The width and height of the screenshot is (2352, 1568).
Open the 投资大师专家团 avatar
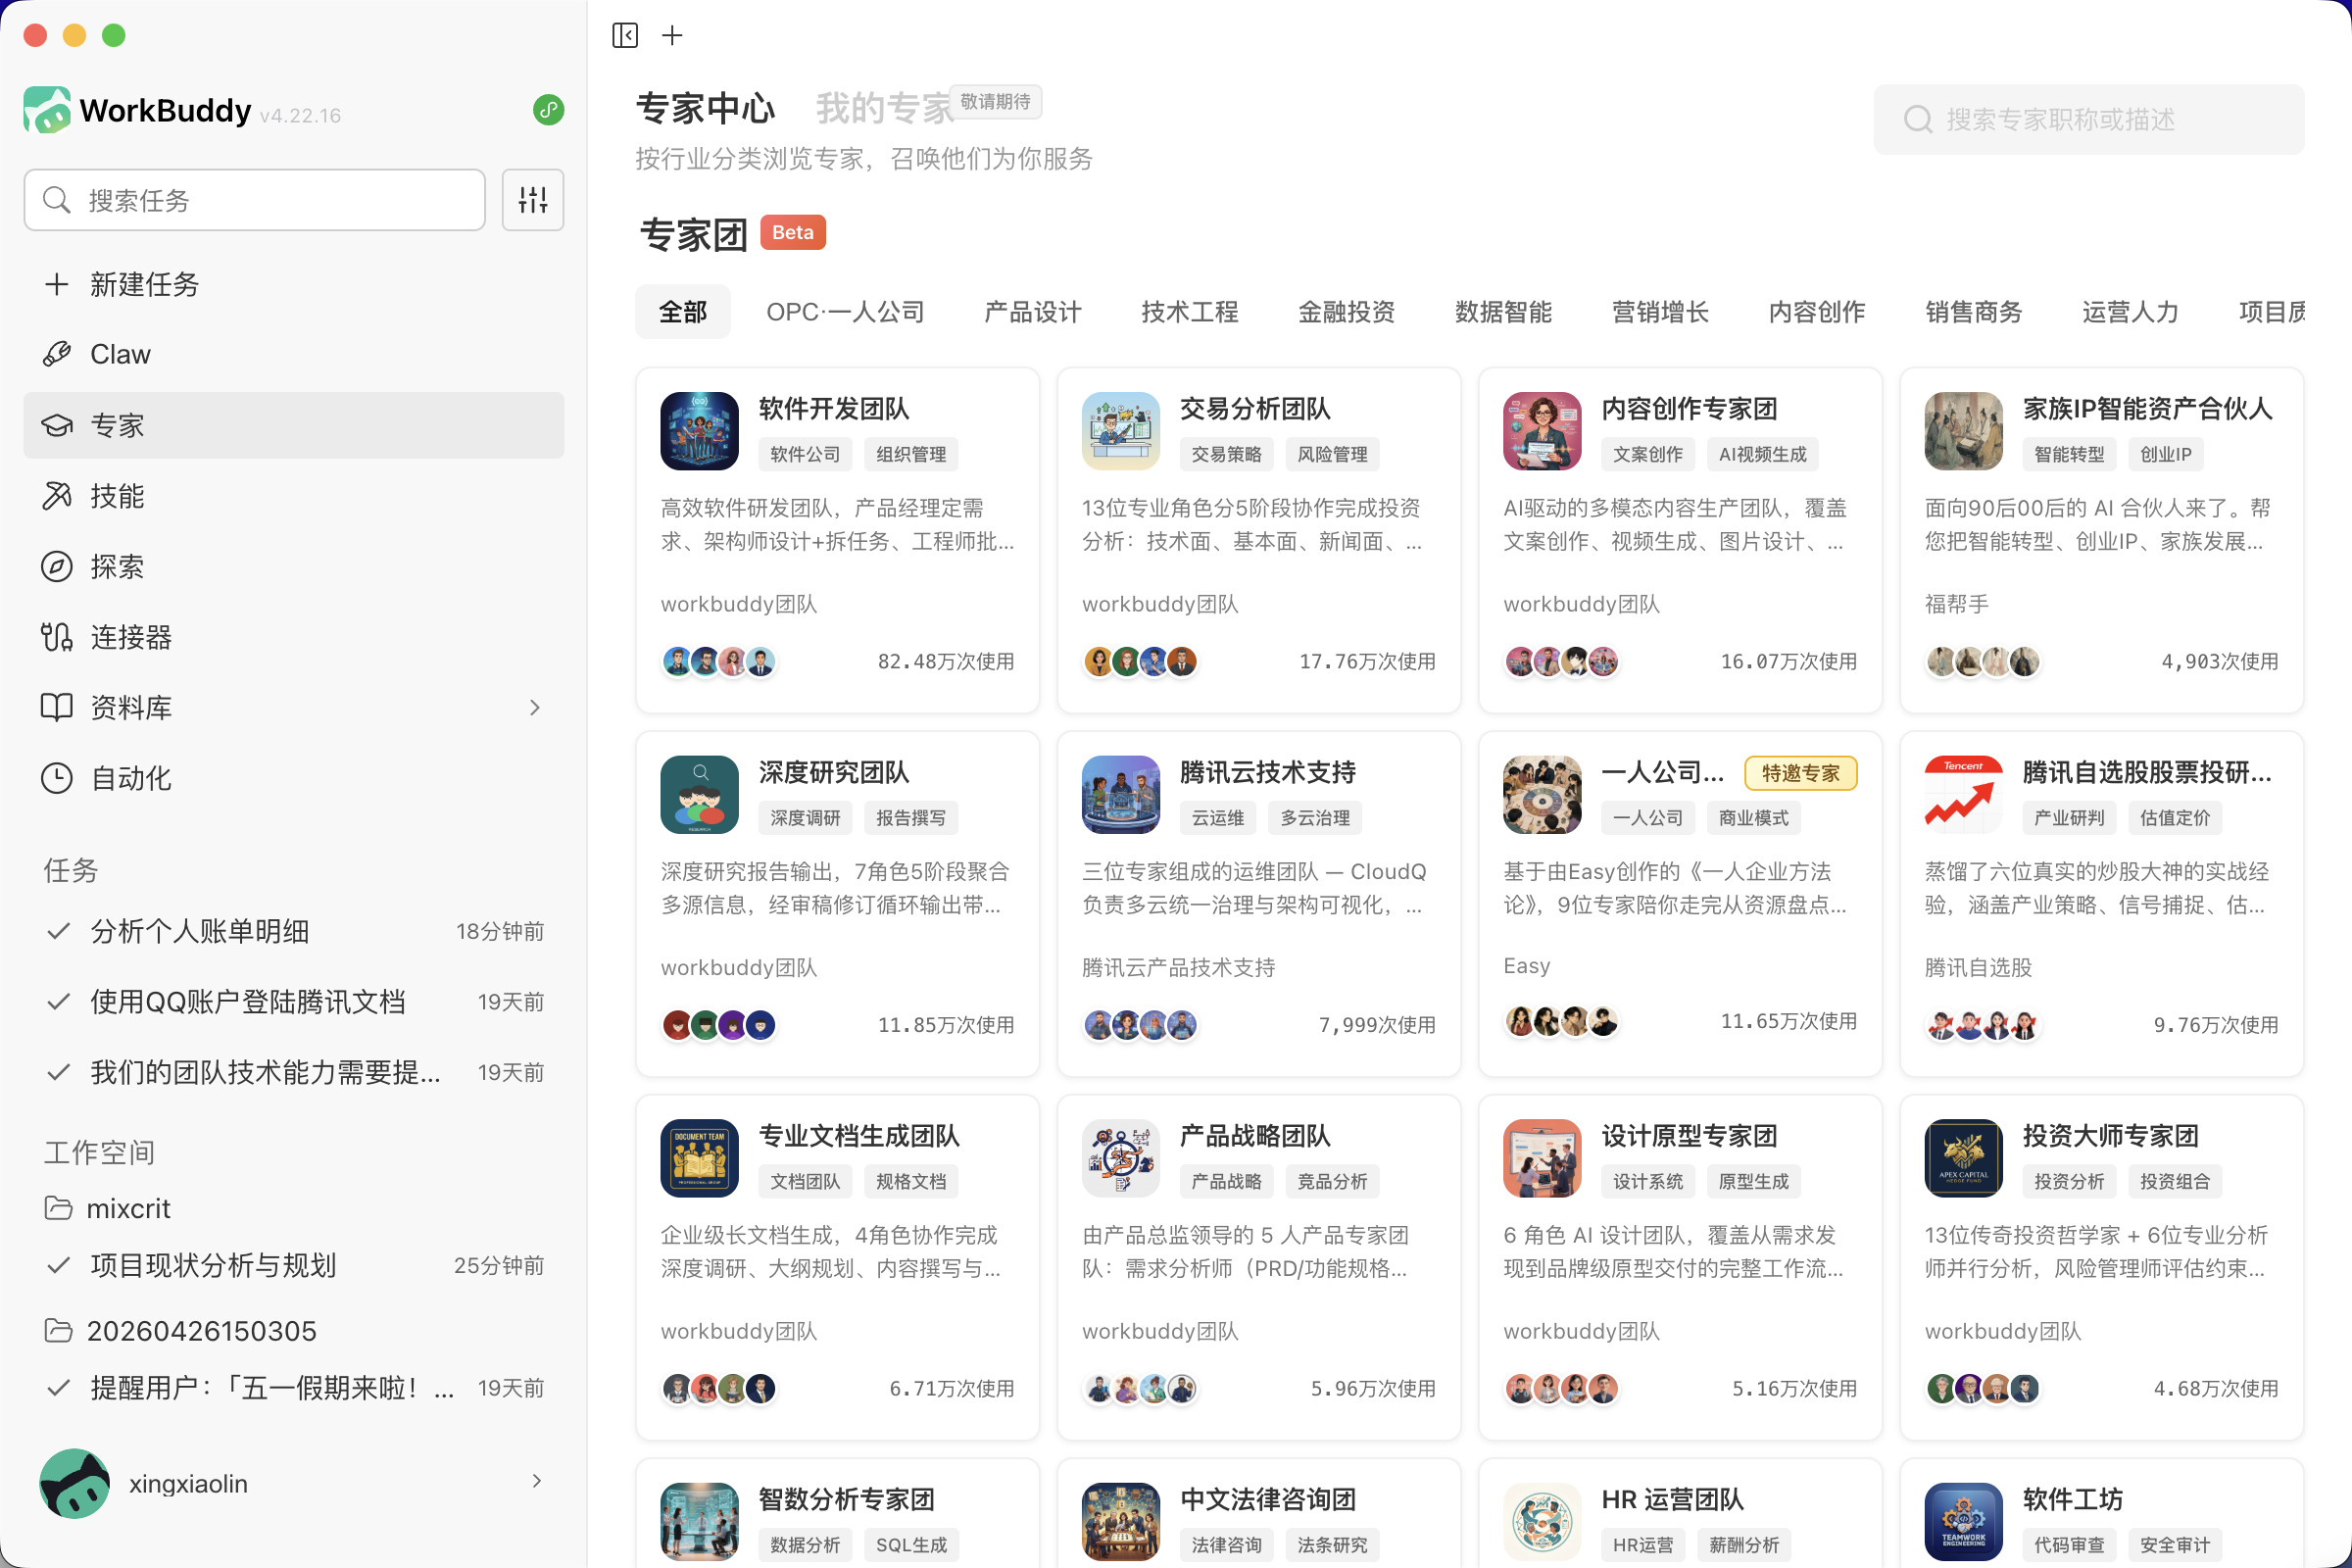1964,1158
